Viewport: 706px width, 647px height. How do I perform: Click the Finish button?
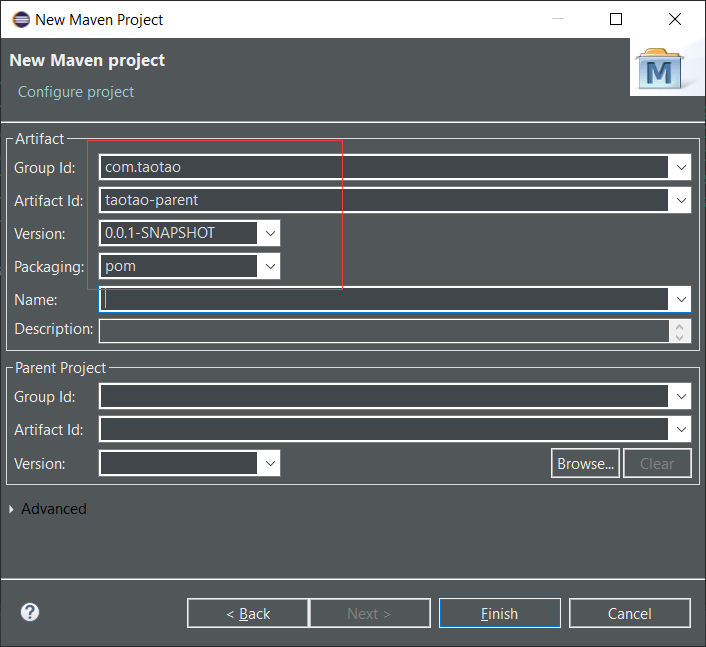(x=499, y=613)
